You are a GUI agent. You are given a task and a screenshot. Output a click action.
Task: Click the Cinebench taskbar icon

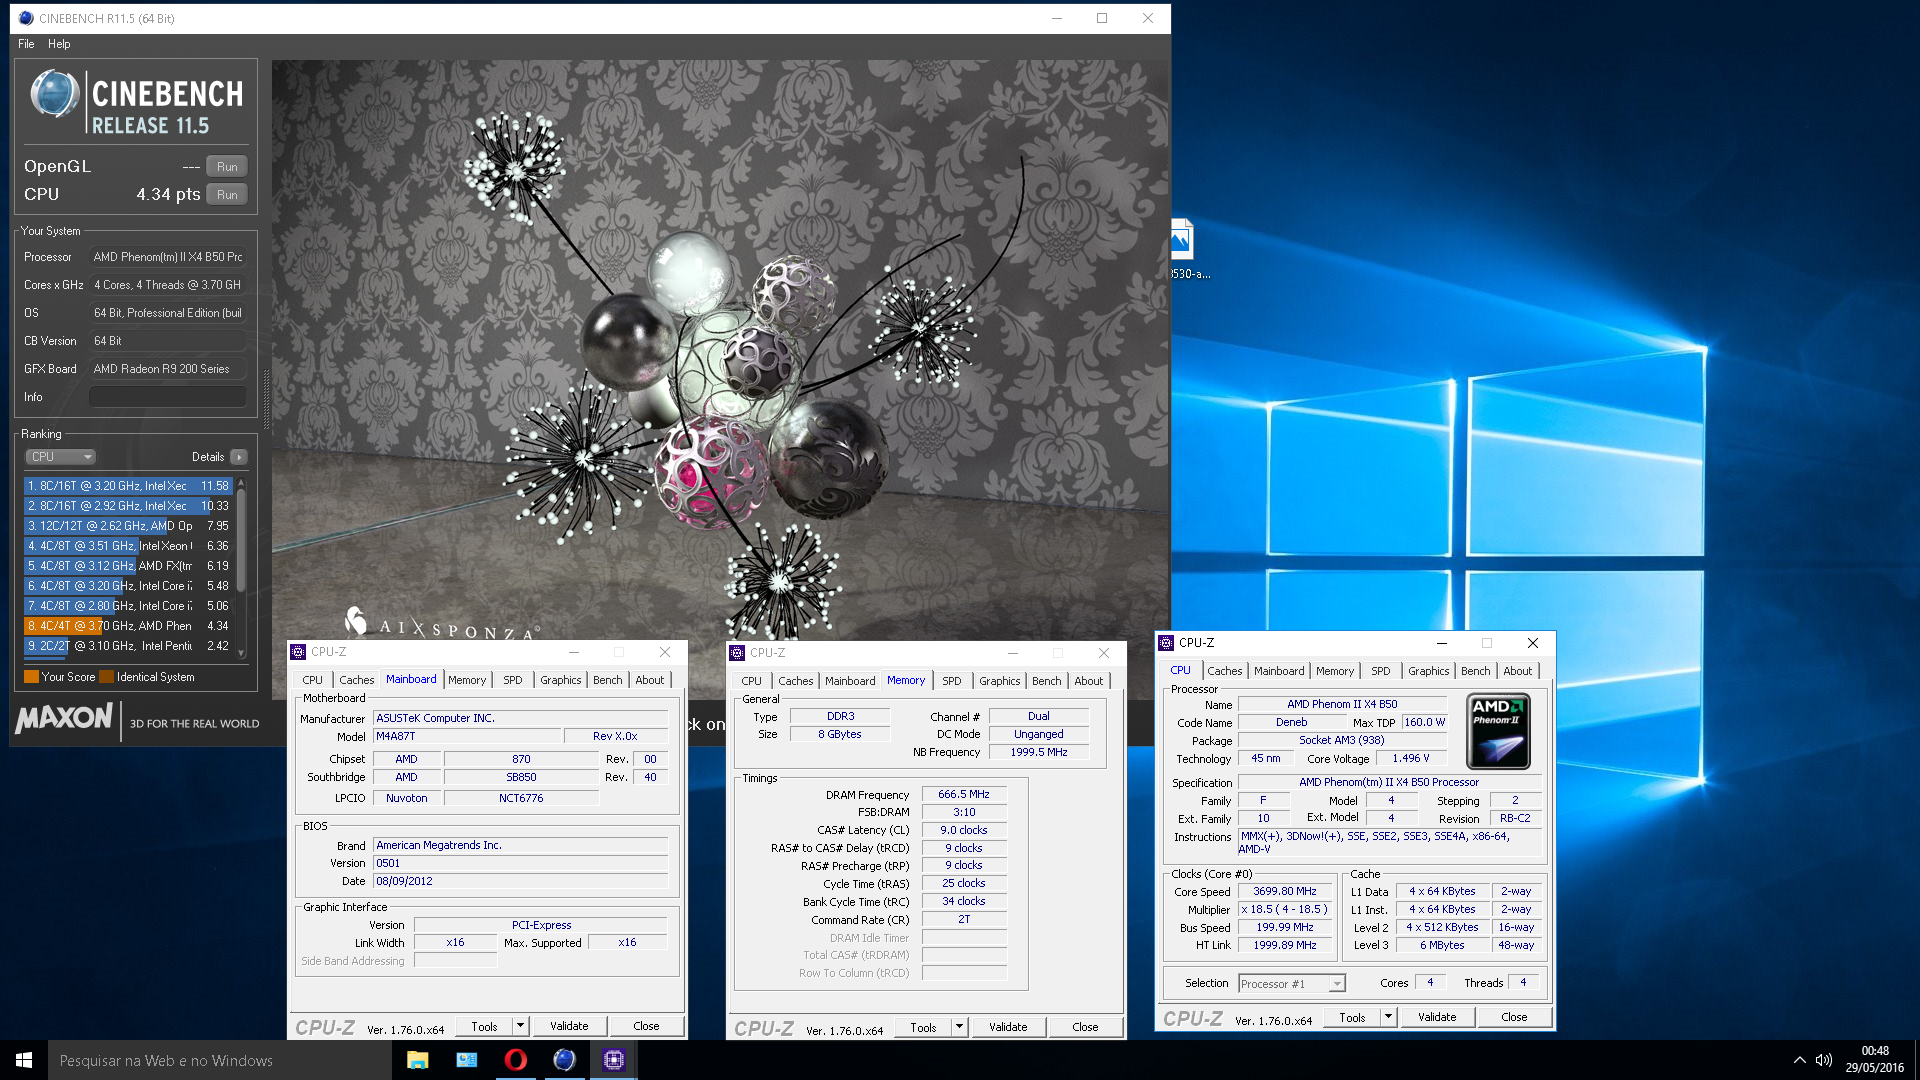pyautogui.click(x=565, y=1060)
